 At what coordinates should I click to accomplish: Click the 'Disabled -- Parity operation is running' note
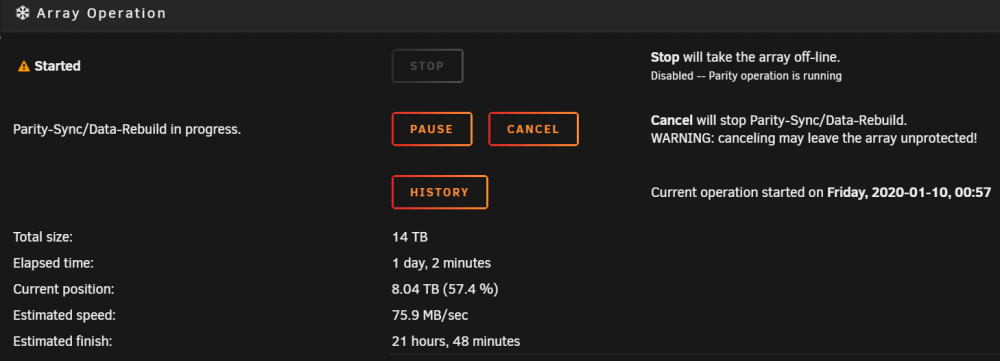tap(746, 77)
